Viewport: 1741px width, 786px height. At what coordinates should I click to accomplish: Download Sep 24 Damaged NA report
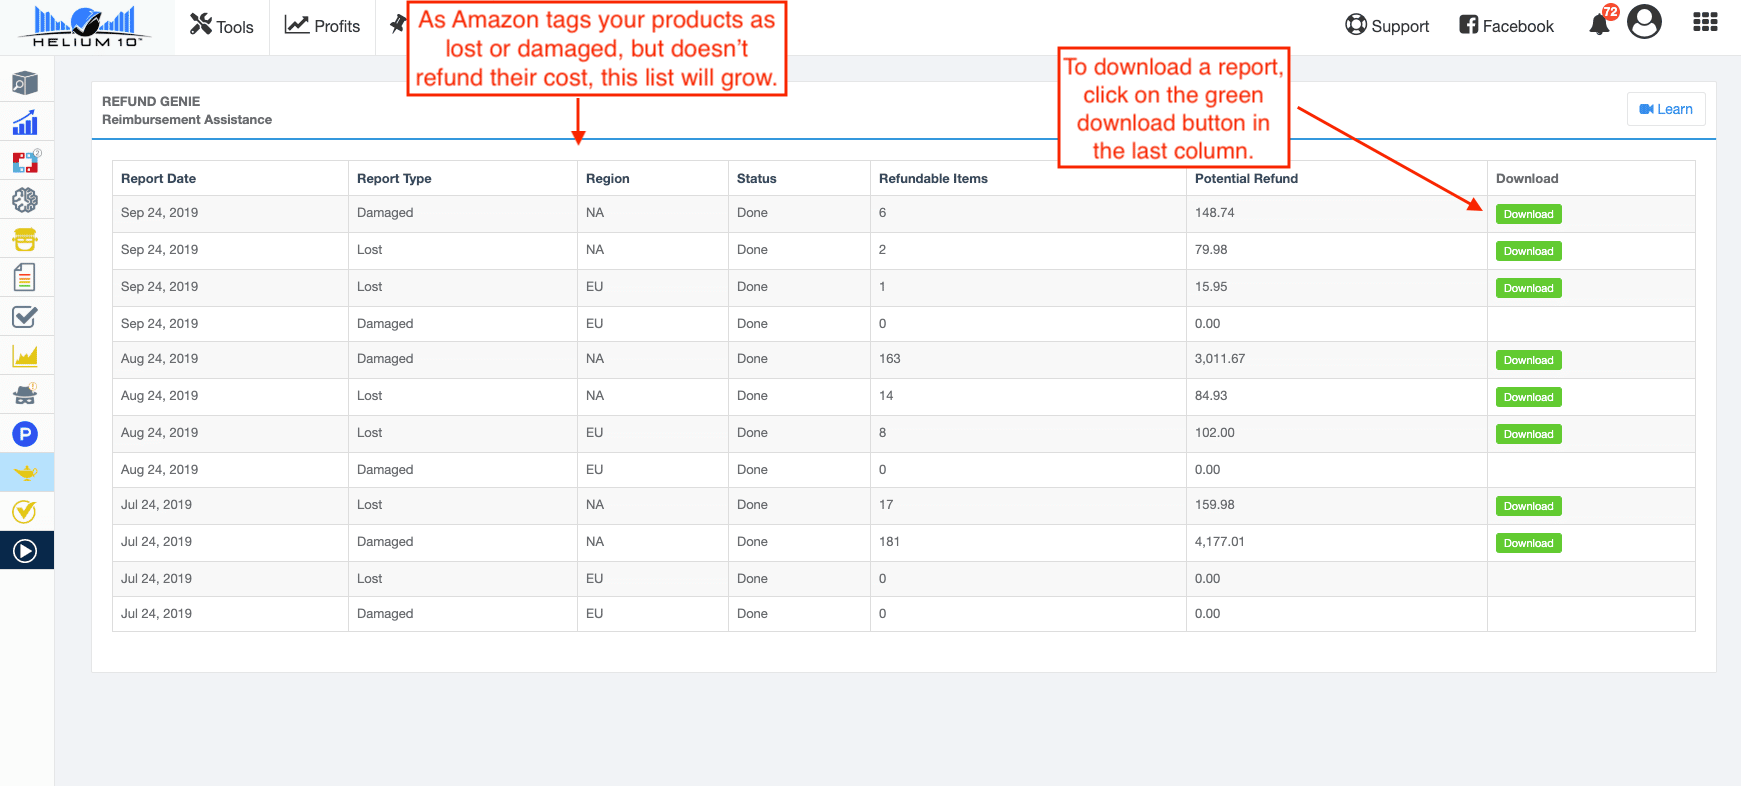pos(1528,214)
